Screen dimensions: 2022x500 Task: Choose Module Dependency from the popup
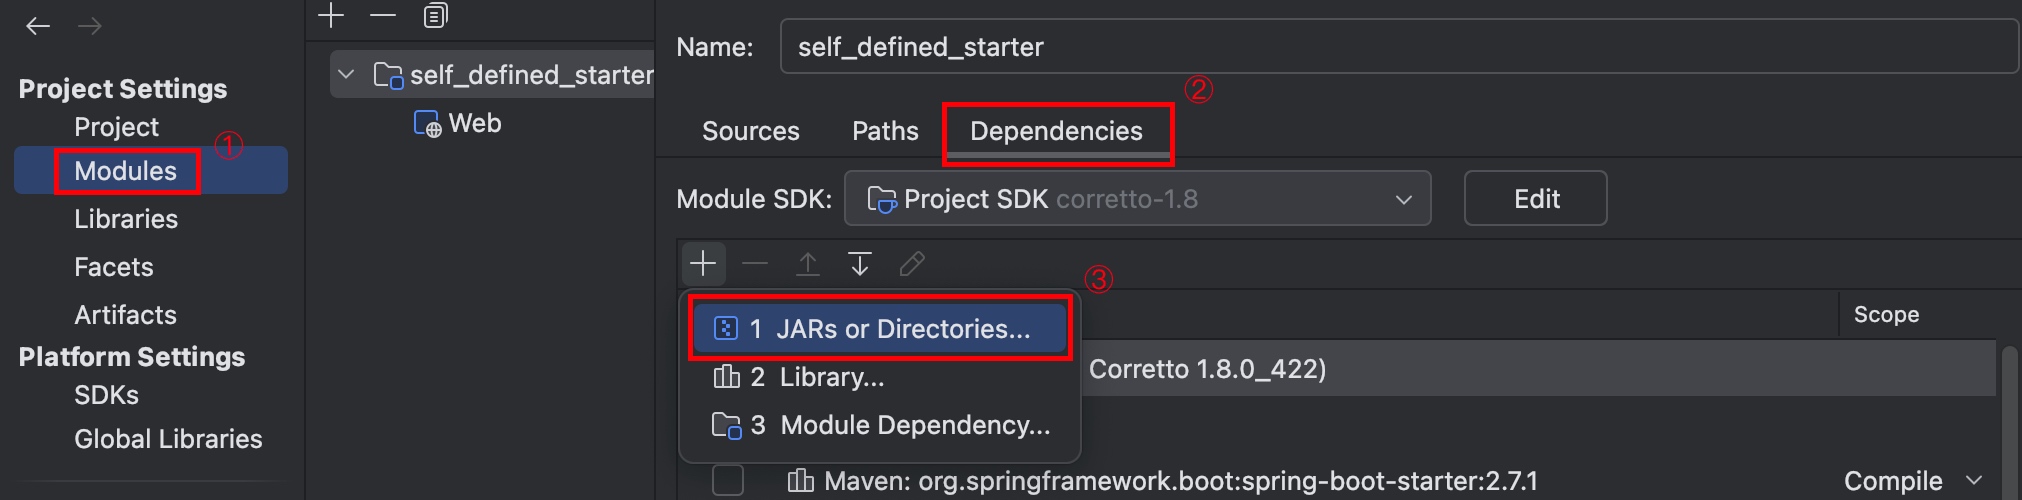880,425
